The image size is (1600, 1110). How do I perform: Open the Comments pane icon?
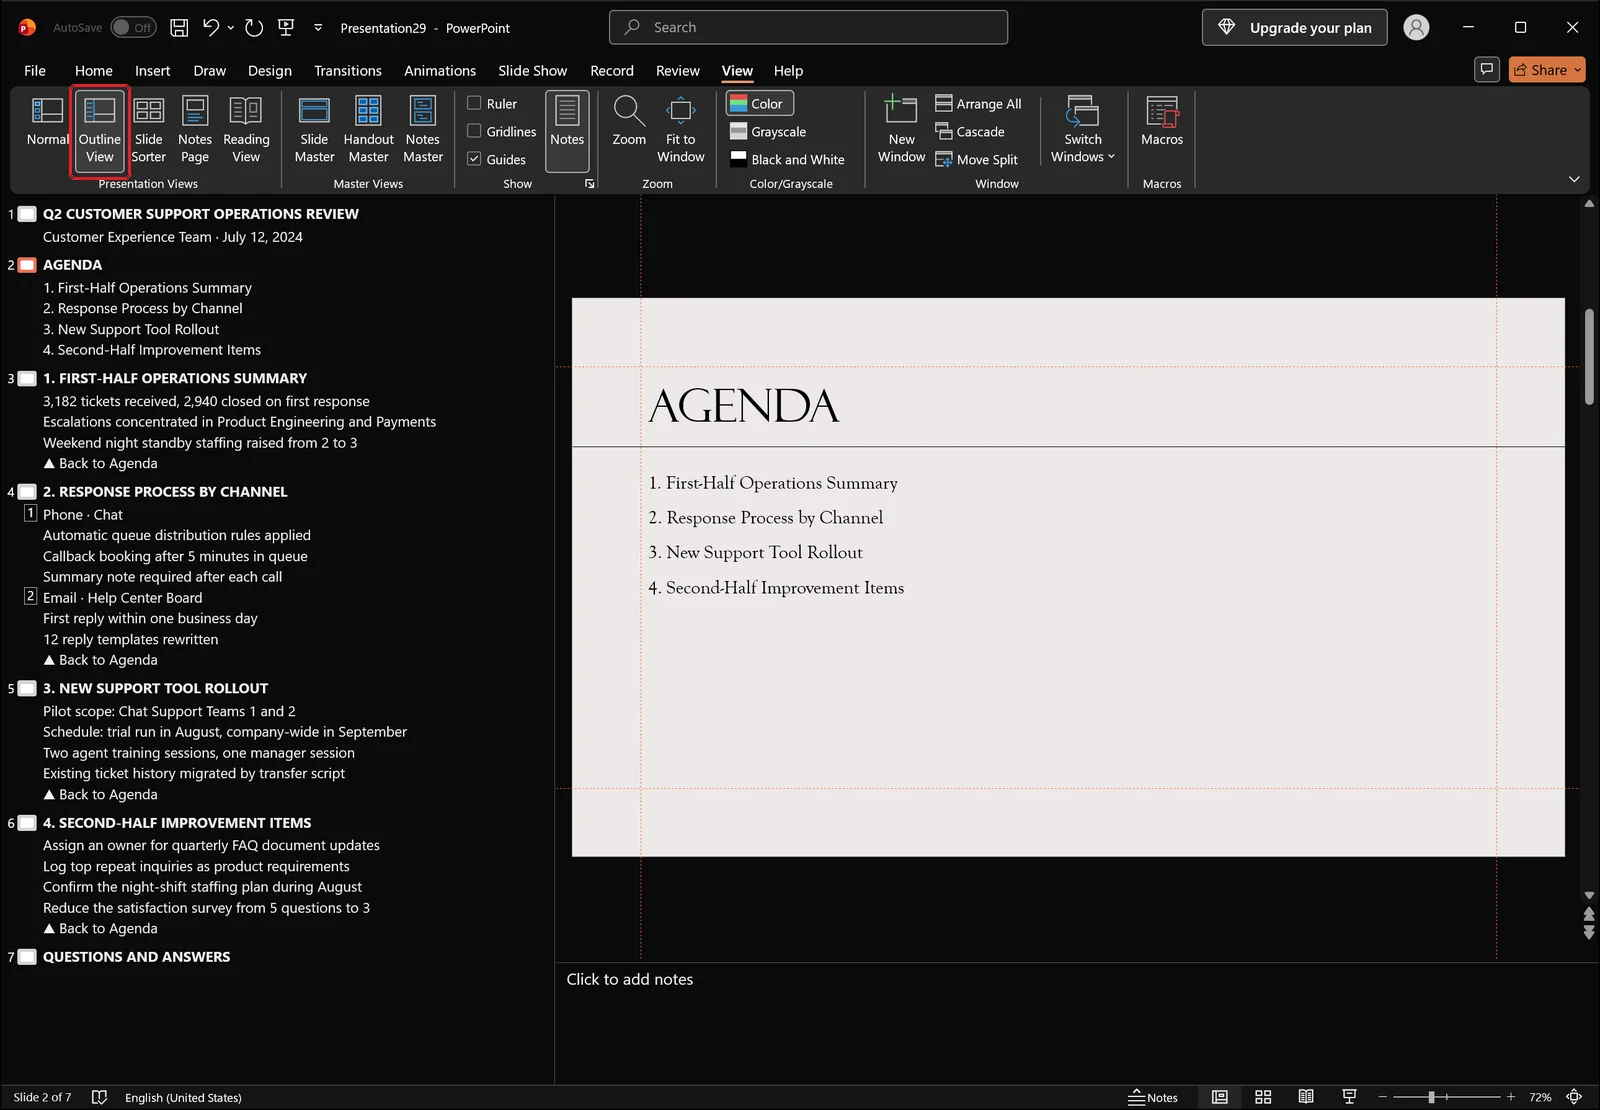point(1487,69)
